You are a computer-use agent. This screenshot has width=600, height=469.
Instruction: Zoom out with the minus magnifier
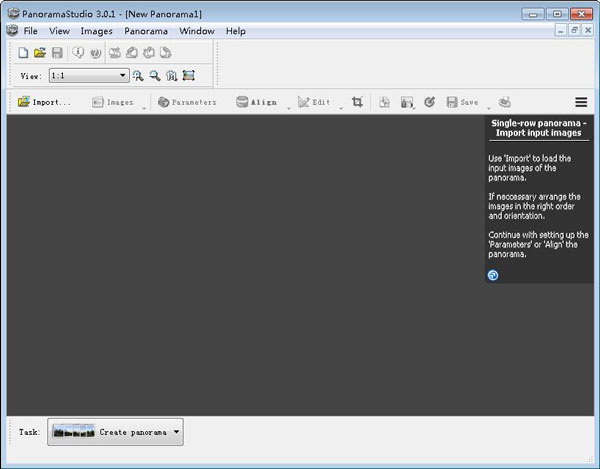click(x=155, y=76)
